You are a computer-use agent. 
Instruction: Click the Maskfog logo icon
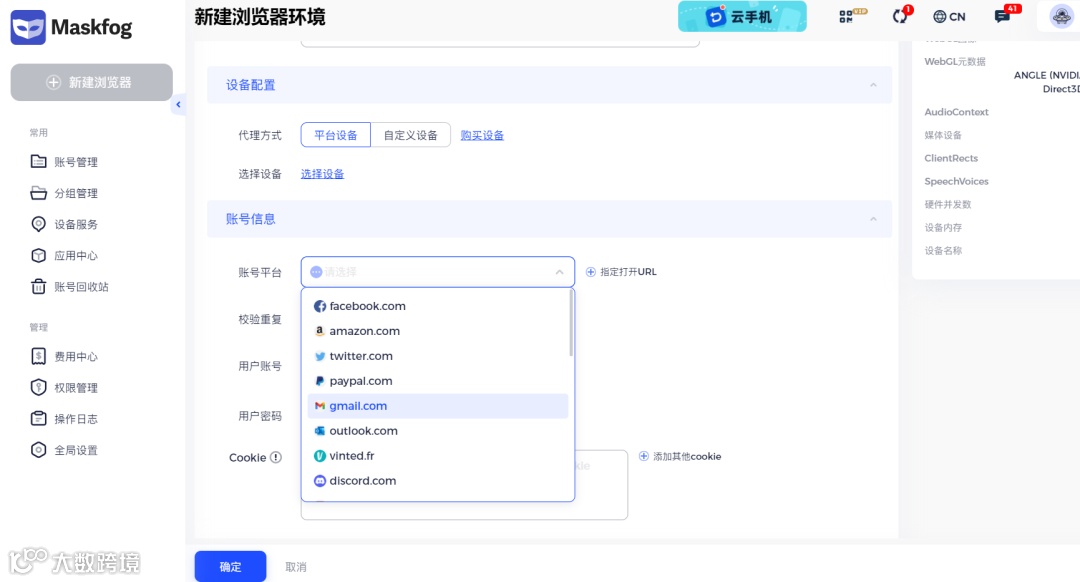28,28
